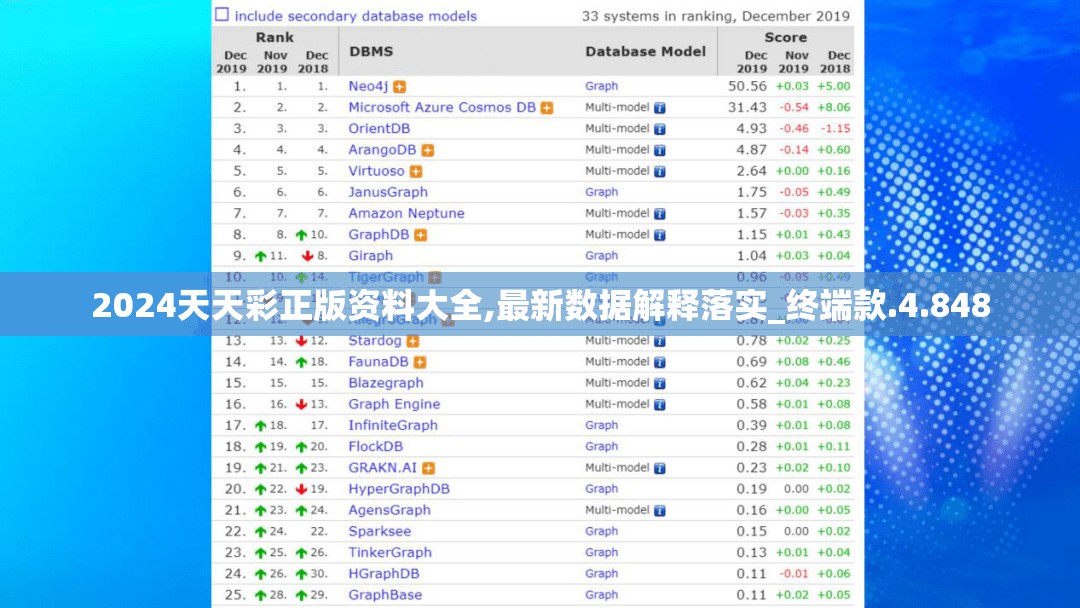Select the AgensGraph link
1080x608 pixels.
[389, 510]
